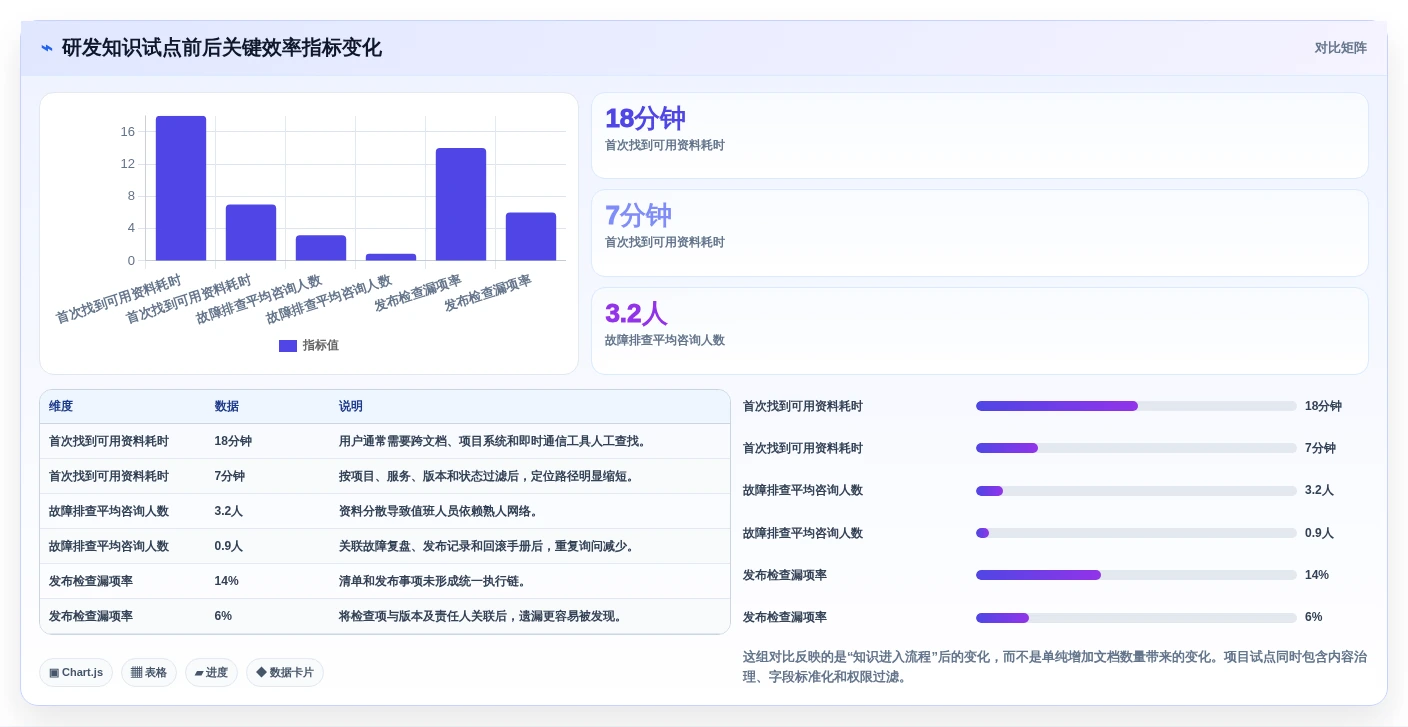Click the blue pulse icon beside the title
This screenshot has width=1408, height=727.
tap(46, 48)
